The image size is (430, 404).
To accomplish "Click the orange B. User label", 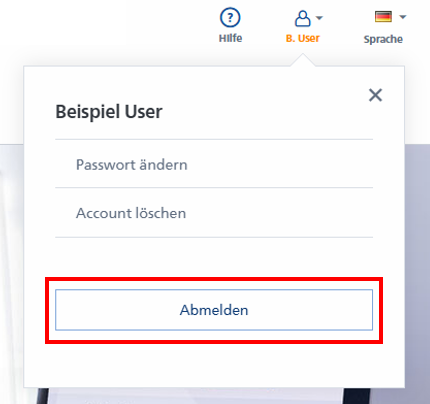I will click(x=303, y=38).
